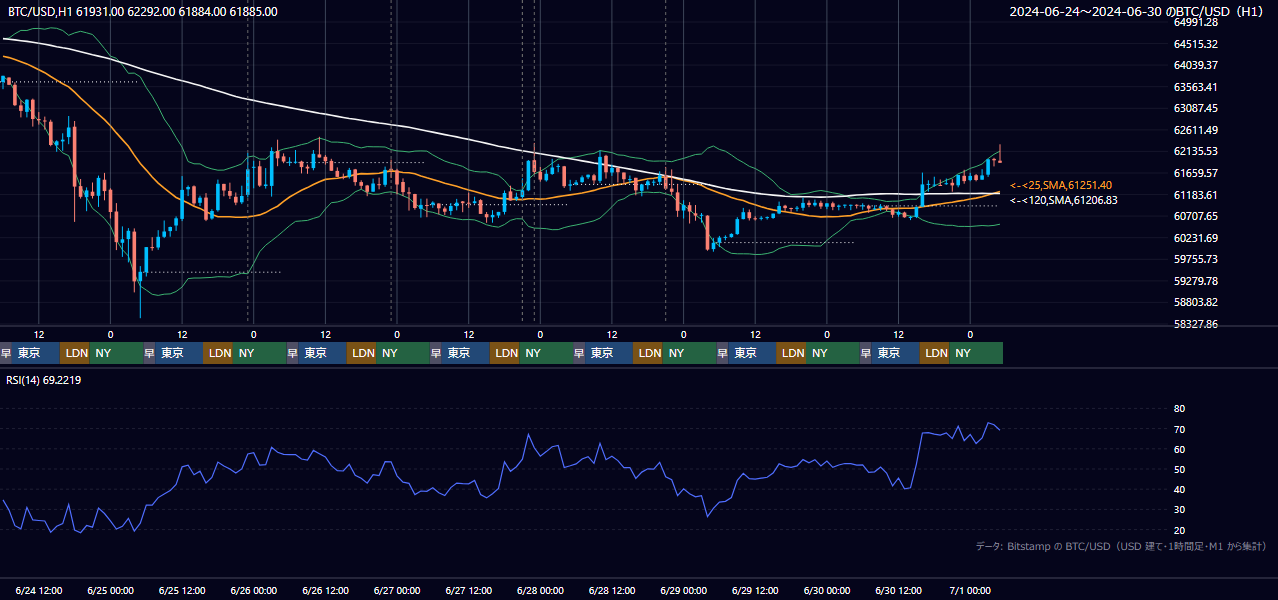Click the BTC/USD,H1 OHLC header text
This screenshot has width=1278, height=600.
143,11
